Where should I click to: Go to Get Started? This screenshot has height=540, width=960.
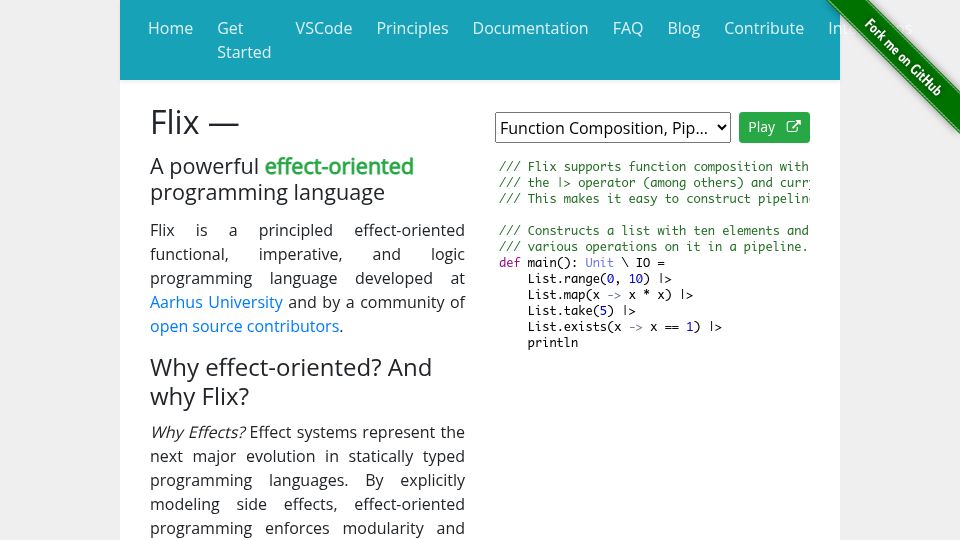(244, 40)
